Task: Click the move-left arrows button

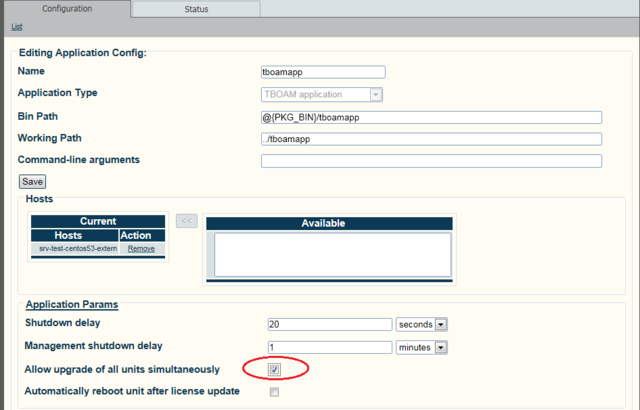Action: [x=186, y=220]
